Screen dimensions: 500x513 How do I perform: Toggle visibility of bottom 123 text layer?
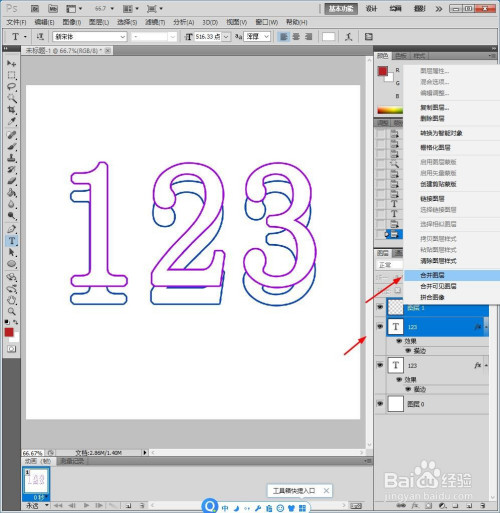380,365
